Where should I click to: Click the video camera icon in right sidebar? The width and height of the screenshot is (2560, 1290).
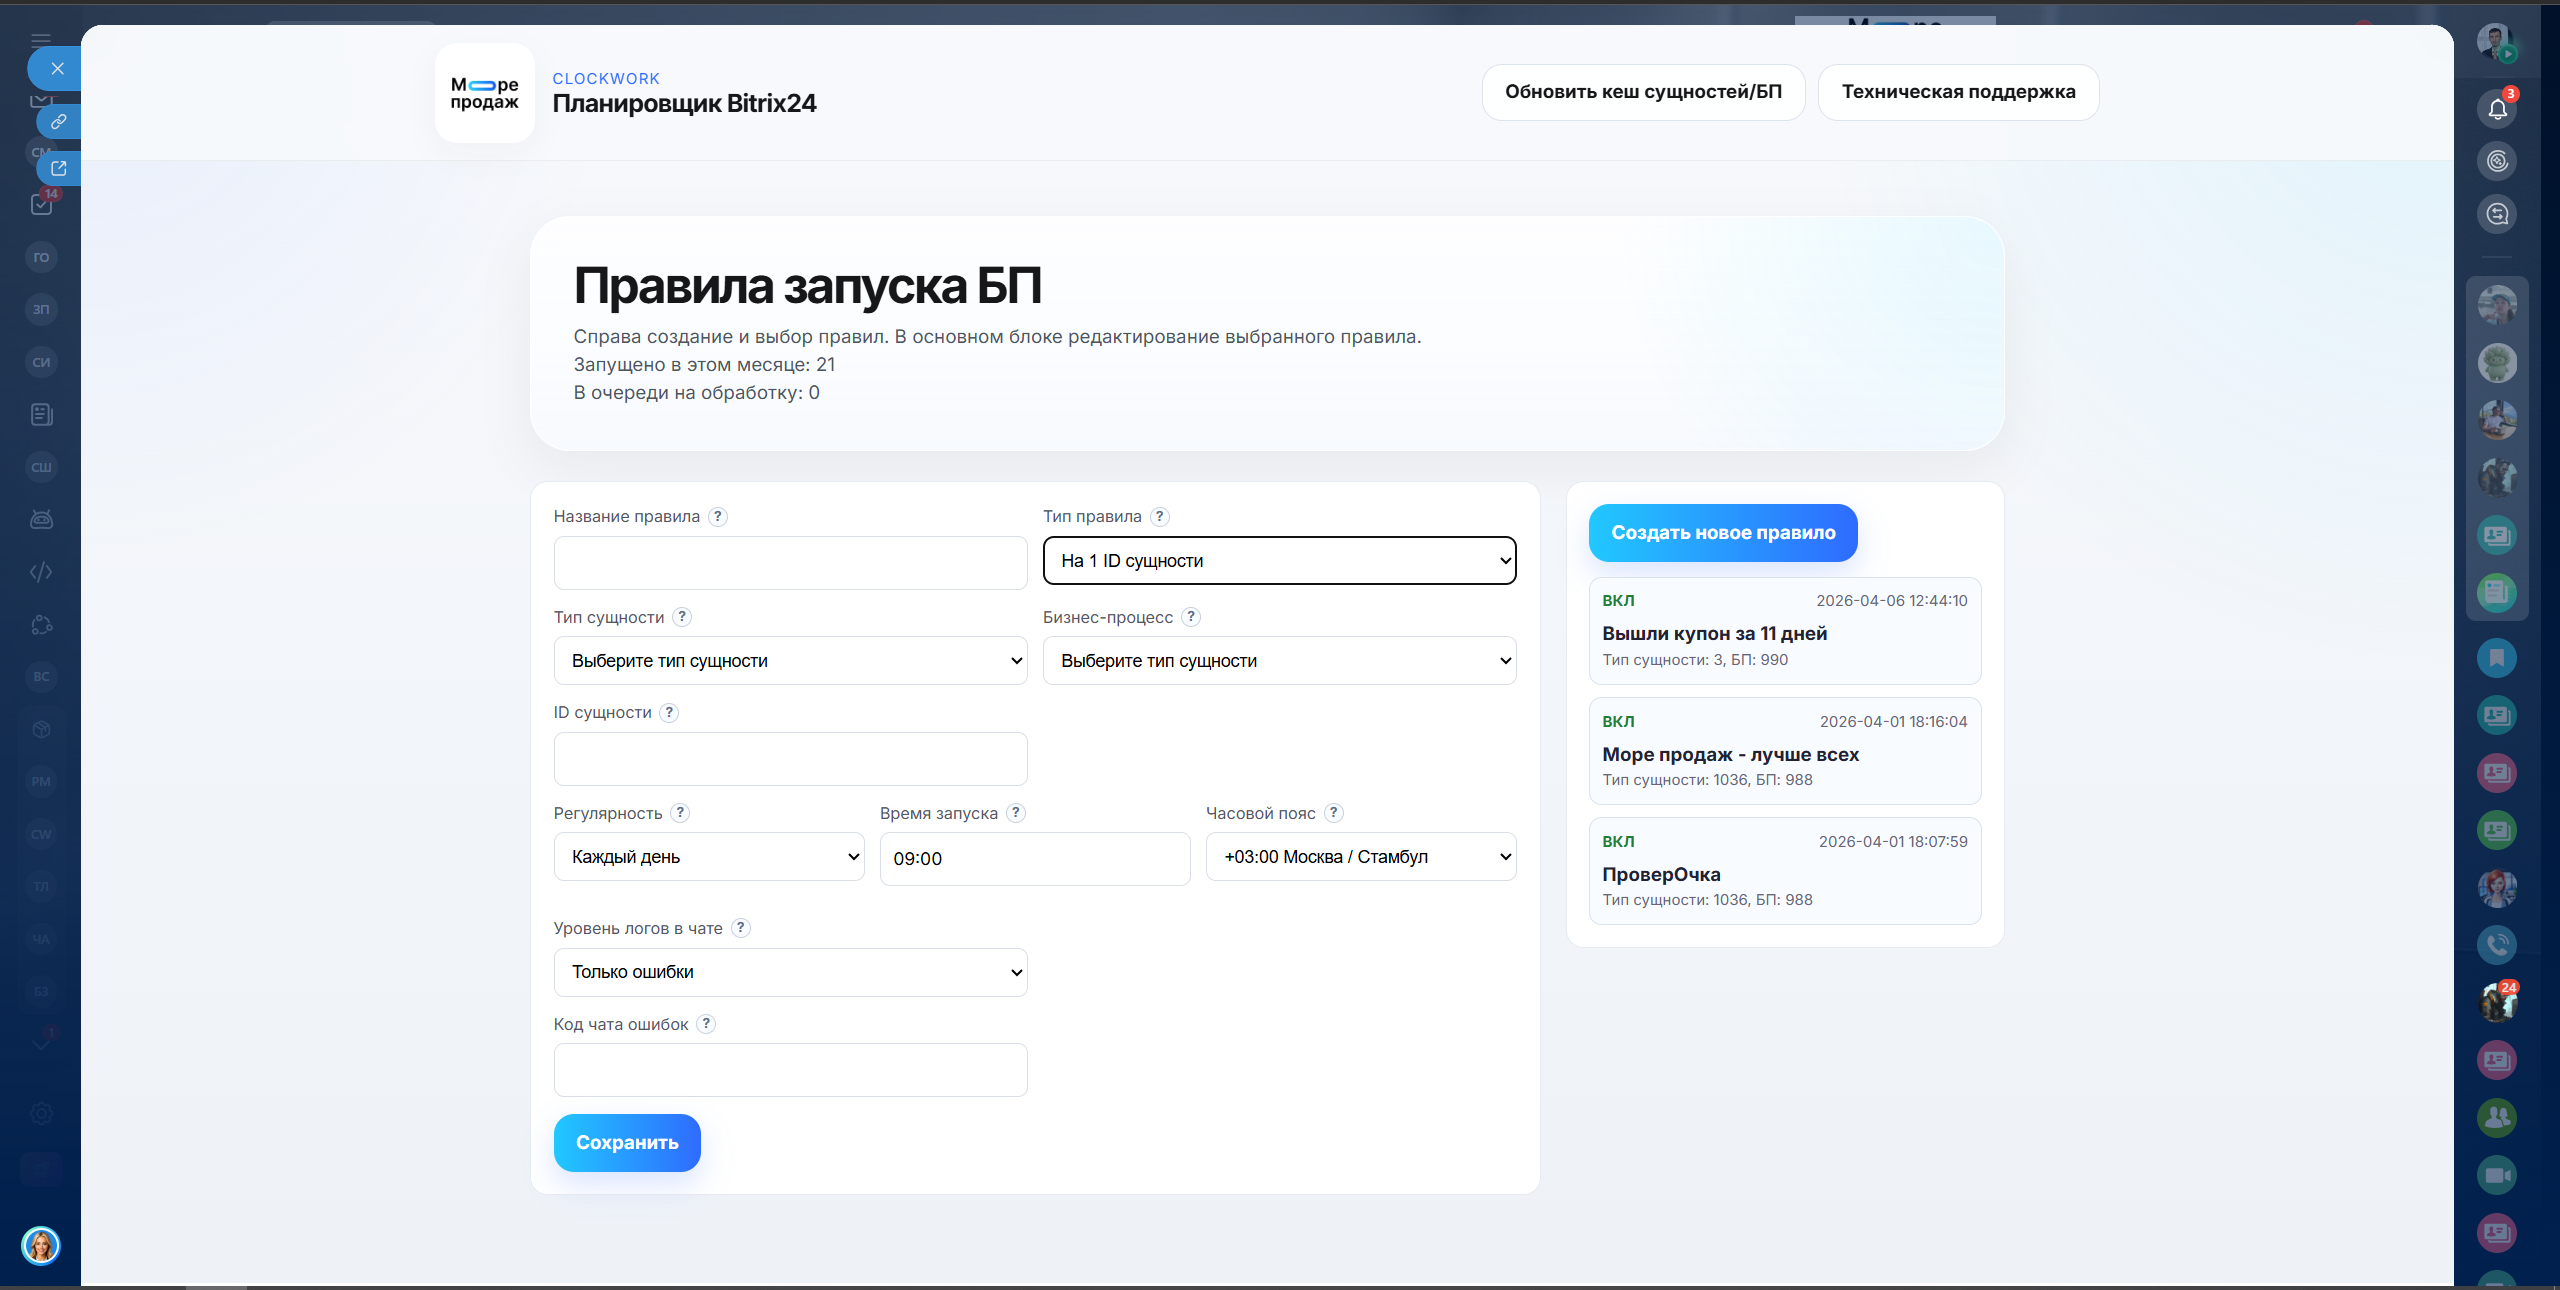point(2497,1175)
